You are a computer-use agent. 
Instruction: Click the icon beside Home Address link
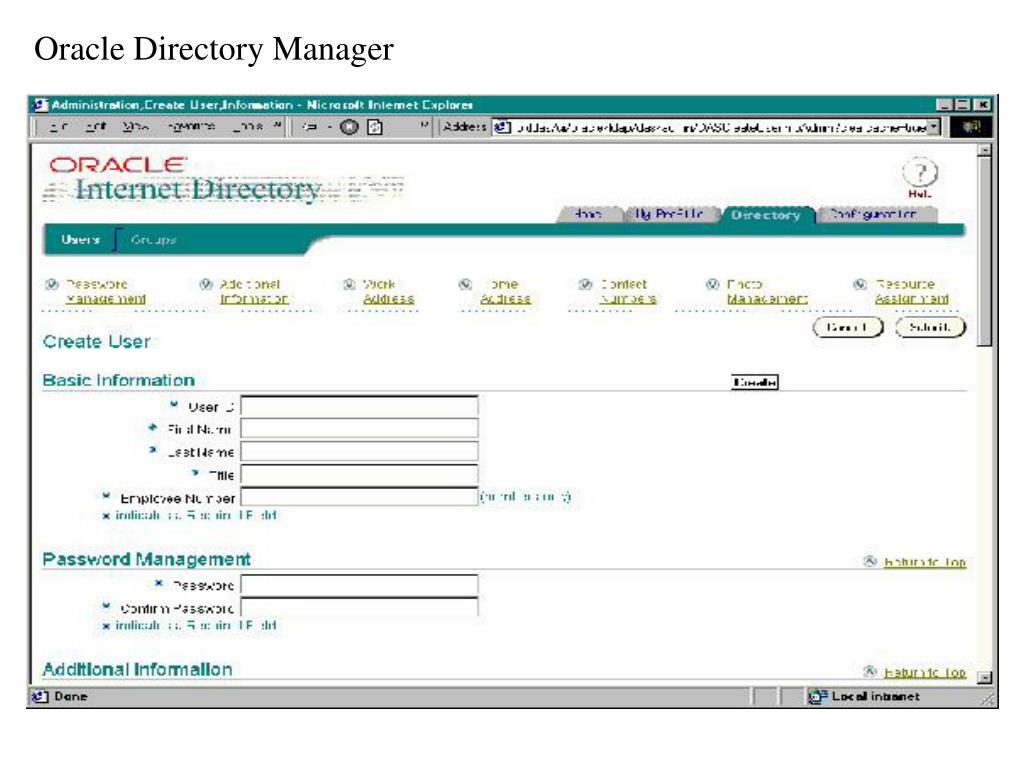pos(465,284)
